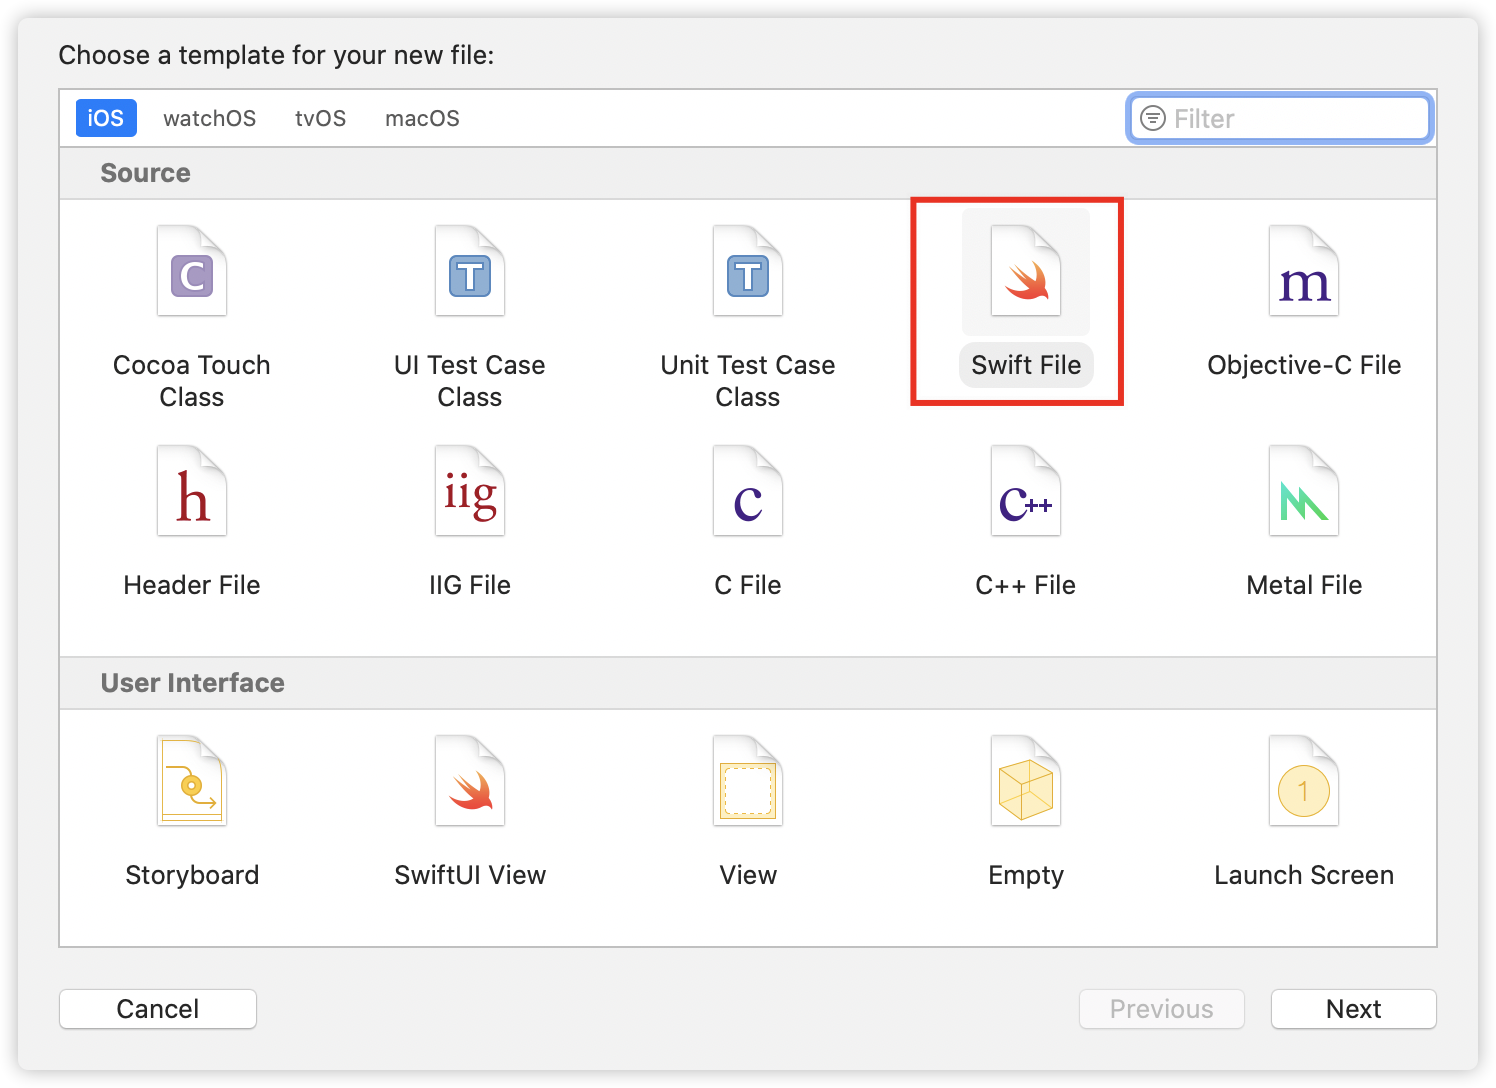1496x1088 pixels.
Task: Proceed with the Next button
Action: pyautogui.click(x=1354, y=1009)
